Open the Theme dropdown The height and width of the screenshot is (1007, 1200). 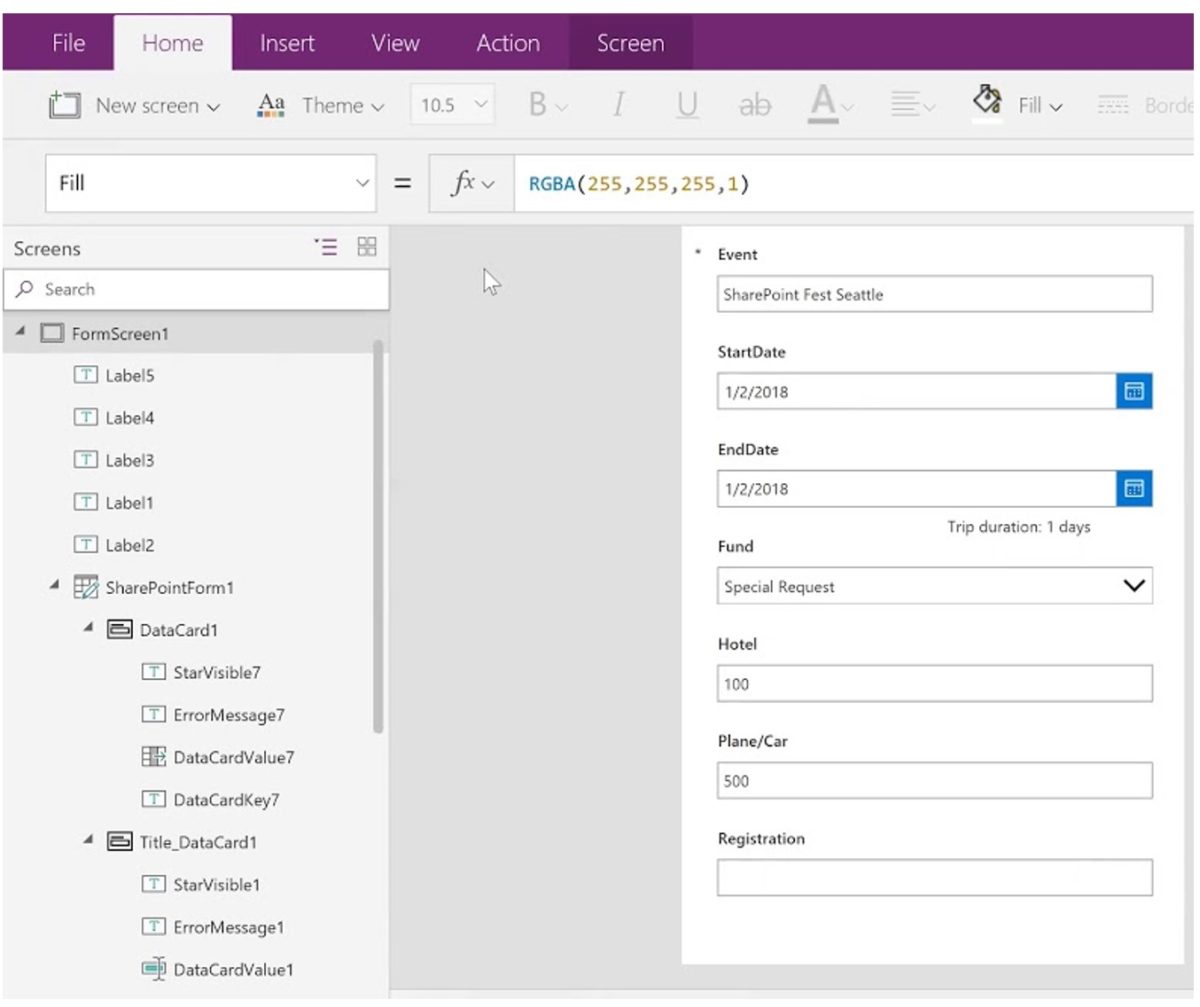(x=321, y=105)
